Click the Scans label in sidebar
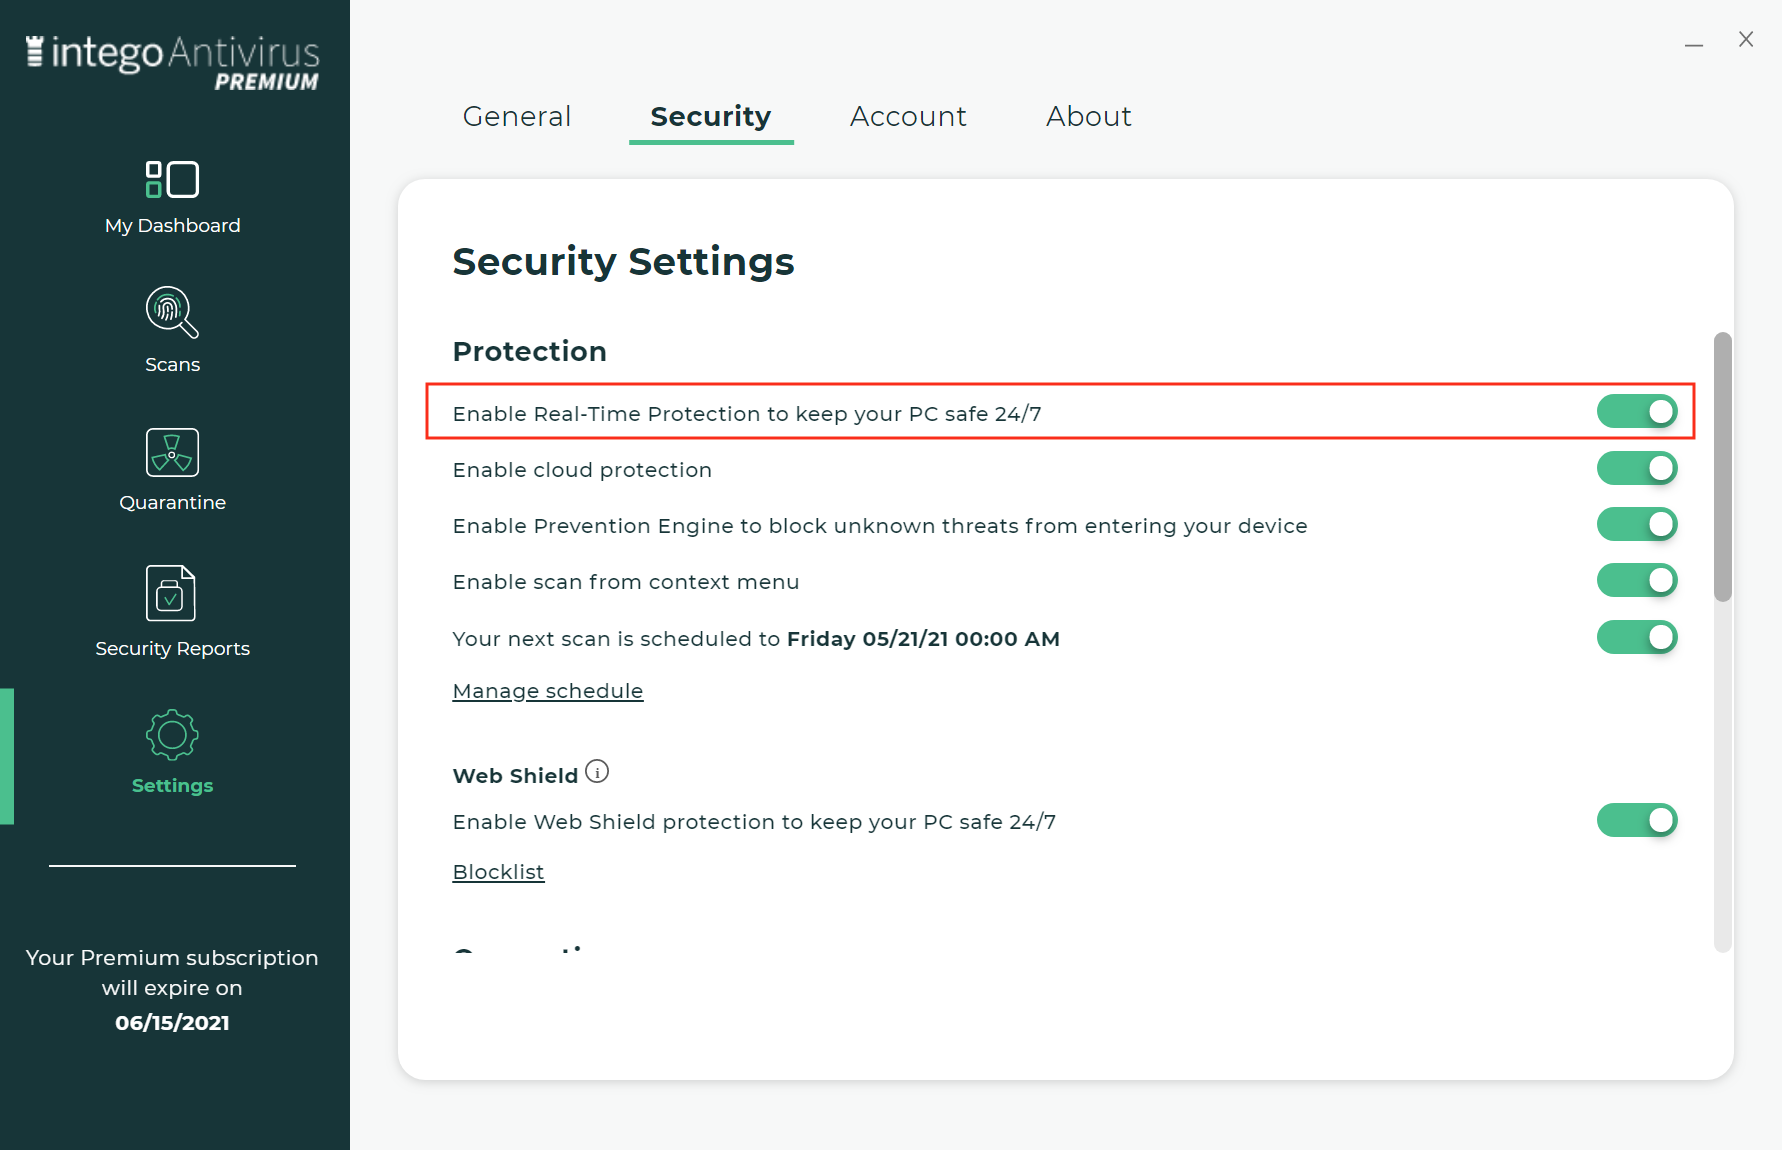The width and height of the screenshot is (1782, 1150). [172, 365]
